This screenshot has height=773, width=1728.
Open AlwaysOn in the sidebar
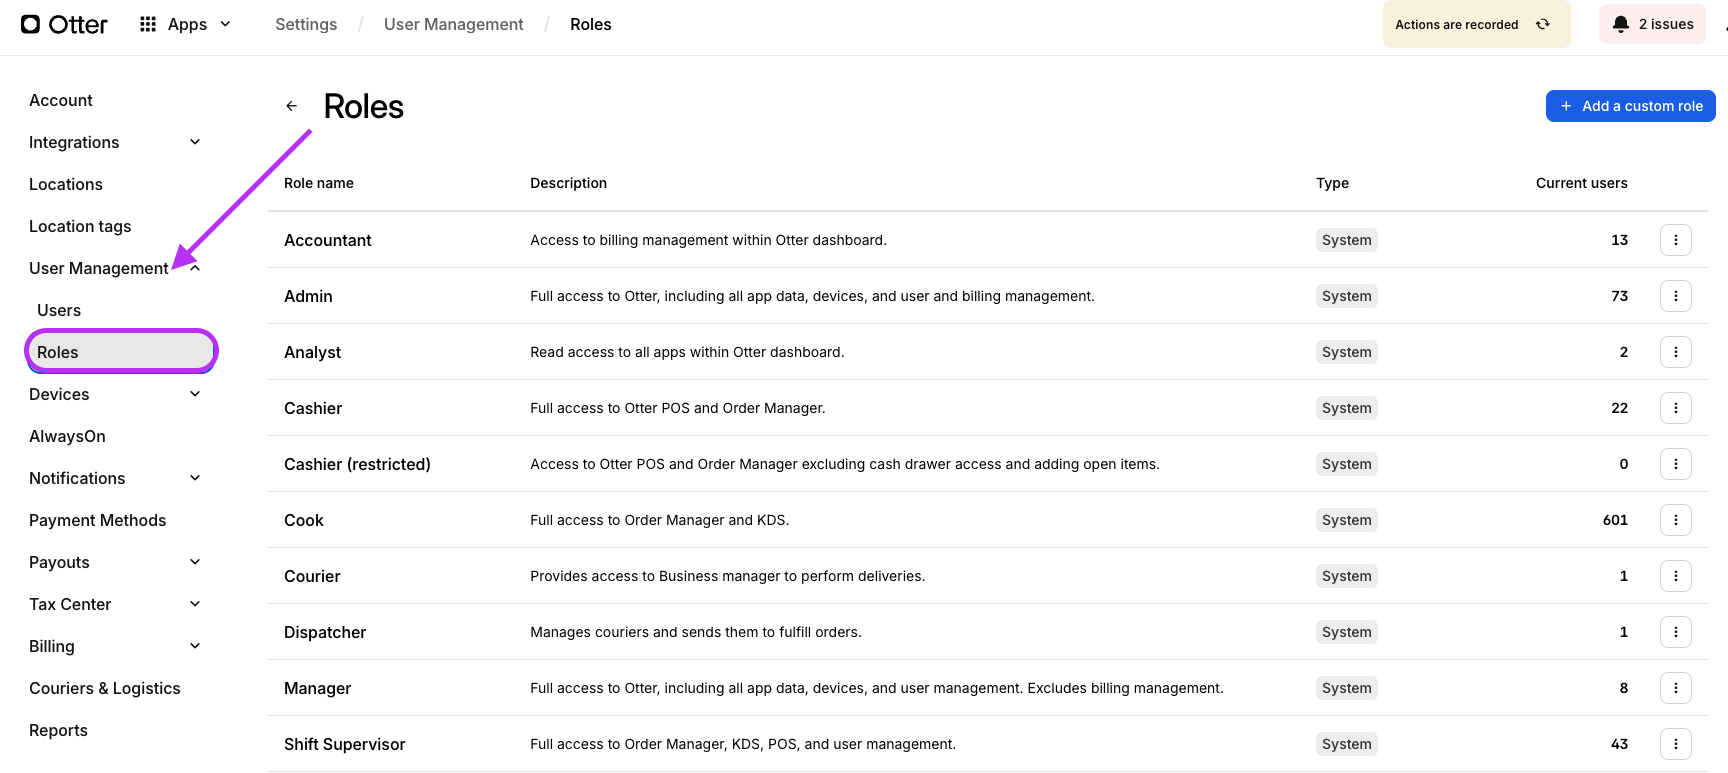(x=67, y=436)
